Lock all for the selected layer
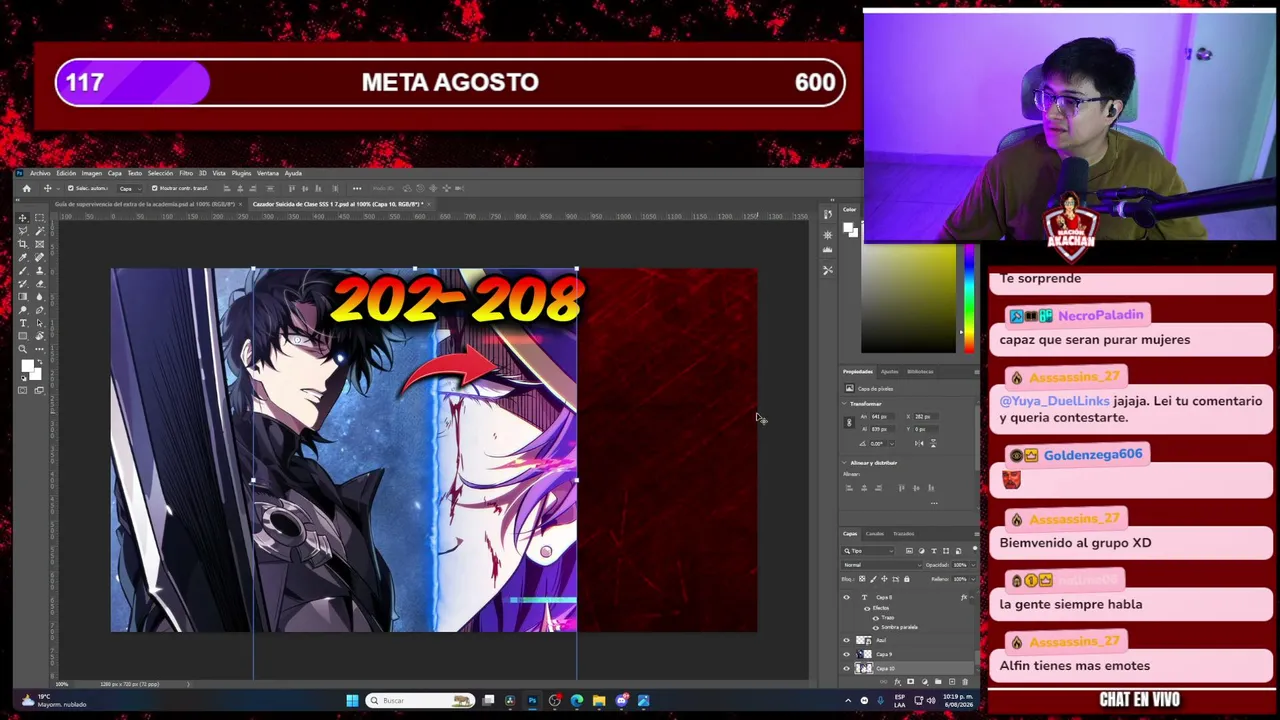This screenshot has width=1280, height=720. point(907,579)
